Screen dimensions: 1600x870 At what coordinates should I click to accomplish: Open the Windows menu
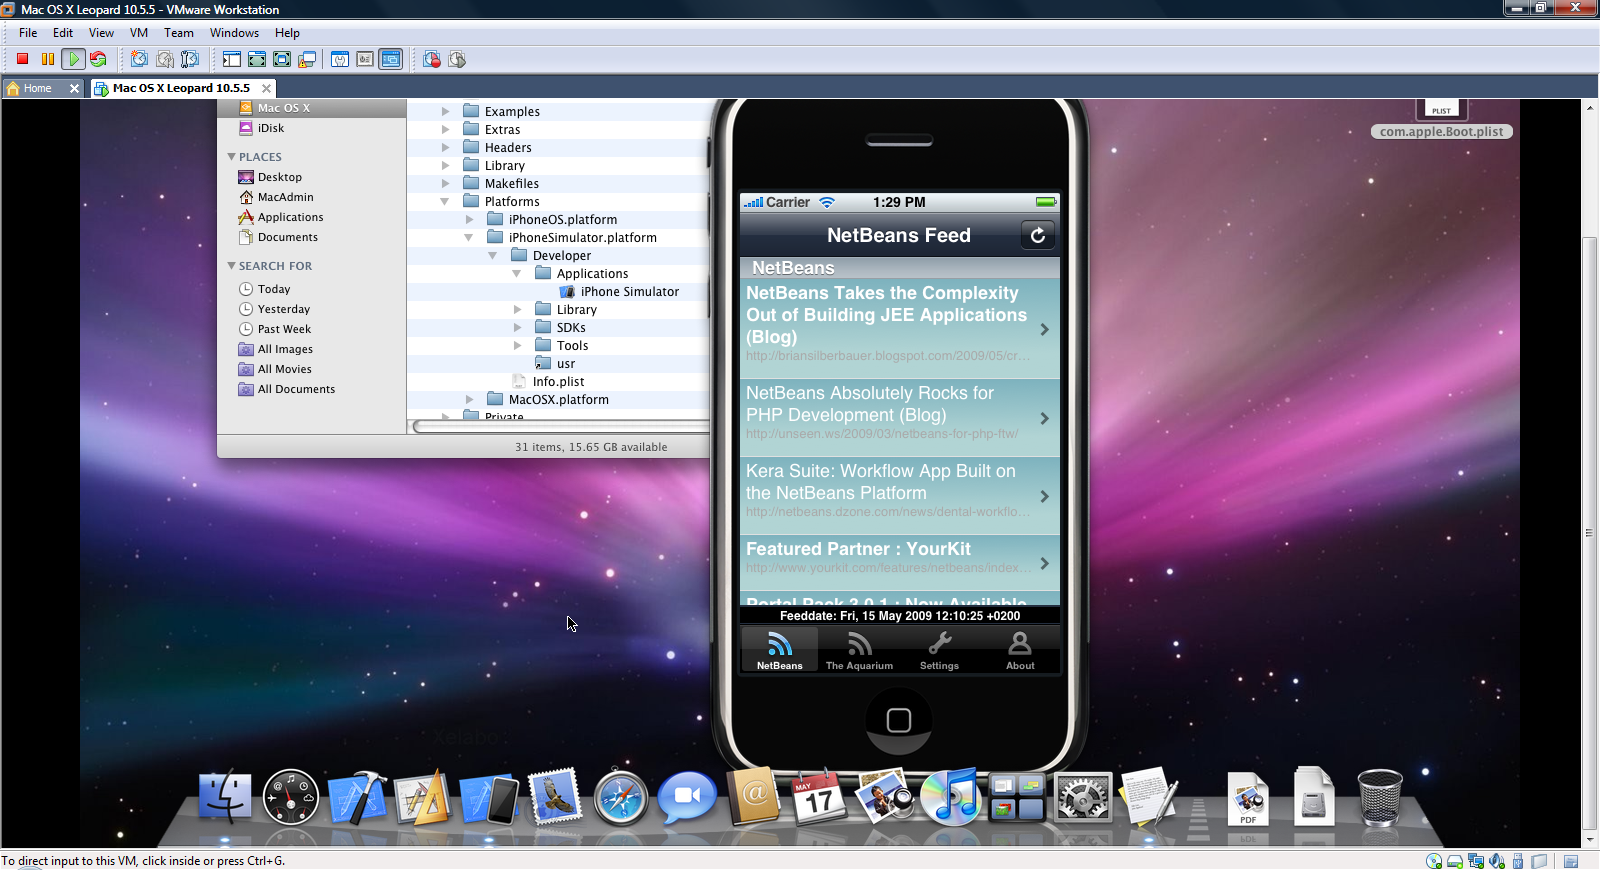click(234, 33)
